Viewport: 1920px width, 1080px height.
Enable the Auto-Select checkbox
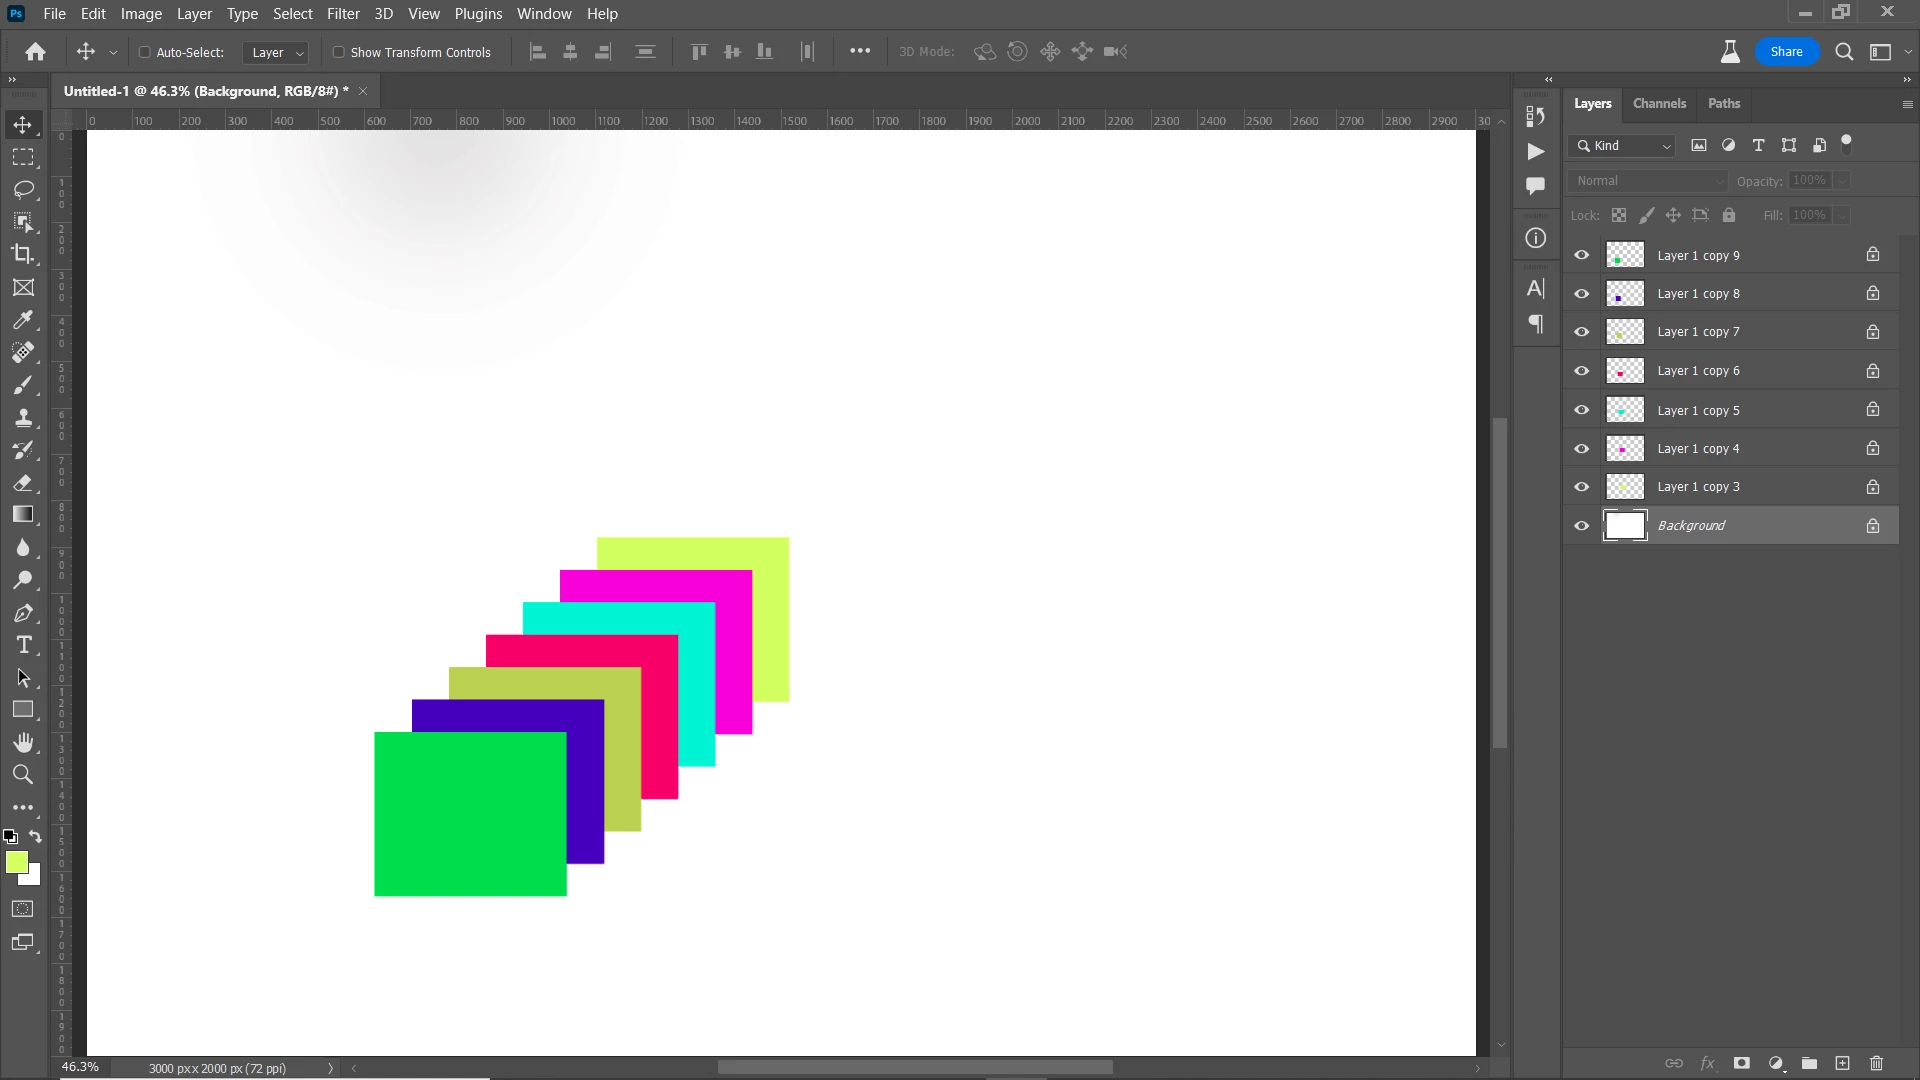click(x=144, y=52)
